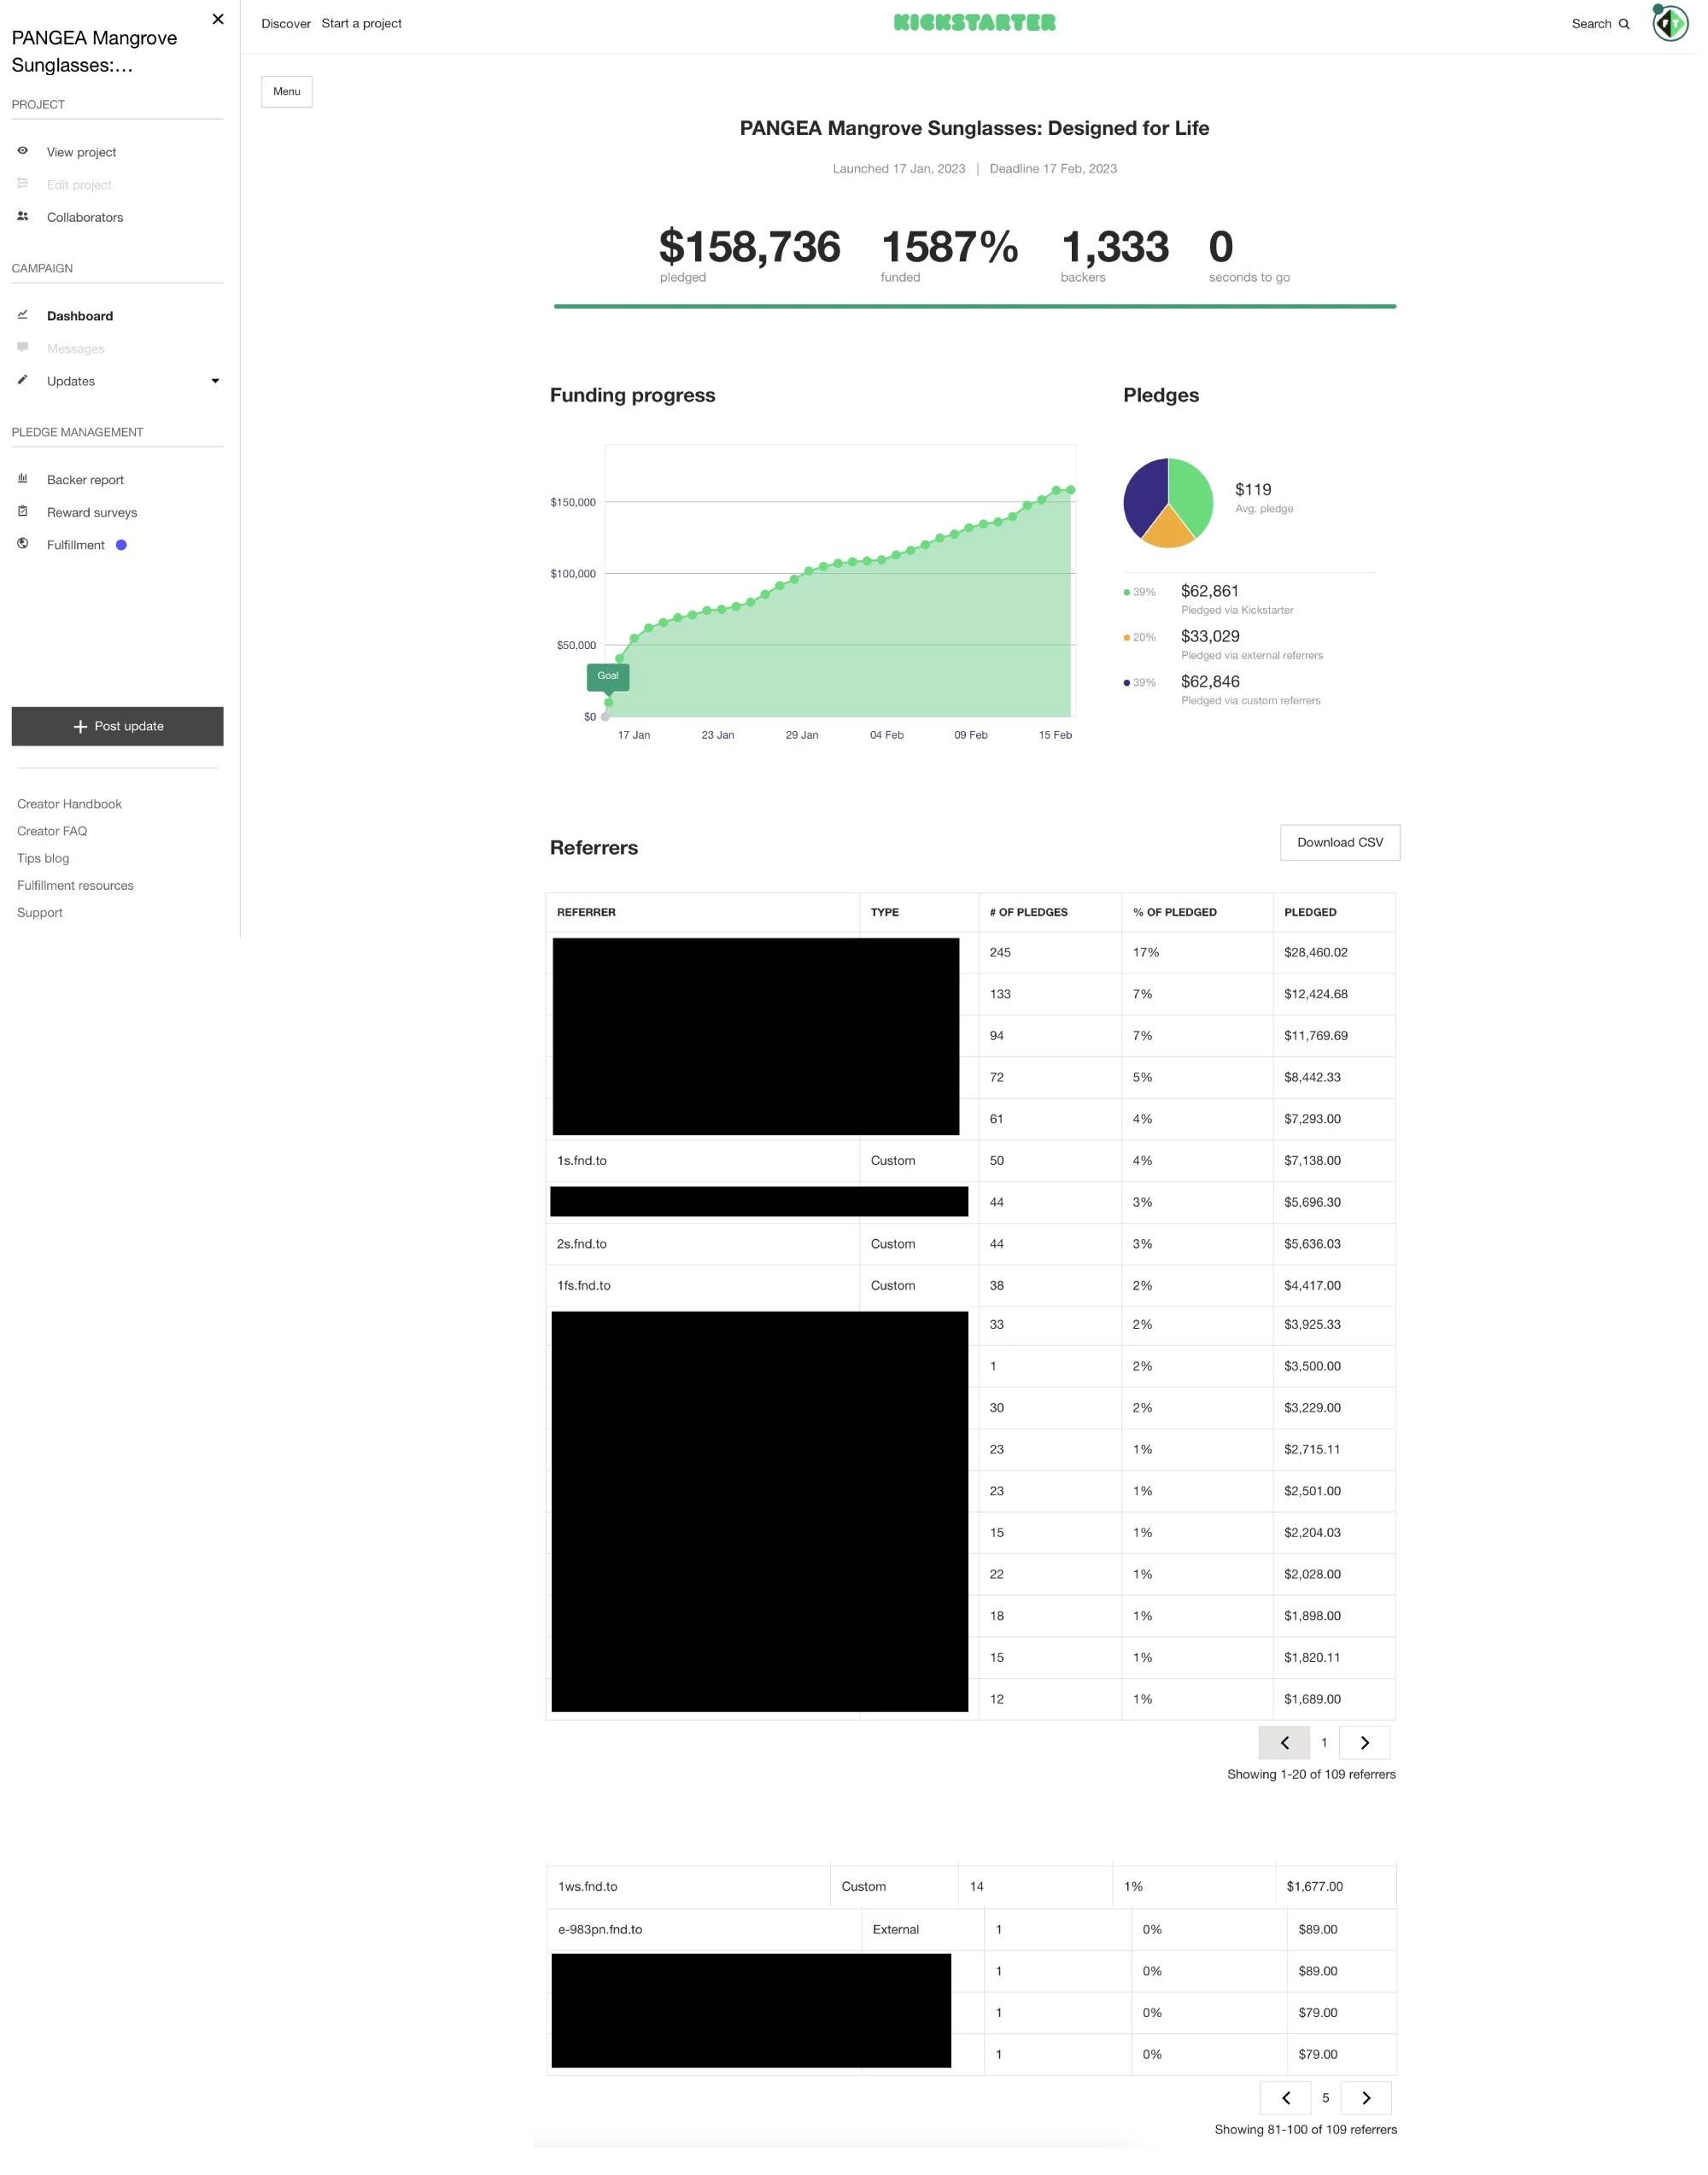The width and height of the screenshot is (1708, 2175).
Task: Click the Updates pencil icon
Action: point(22,380)
